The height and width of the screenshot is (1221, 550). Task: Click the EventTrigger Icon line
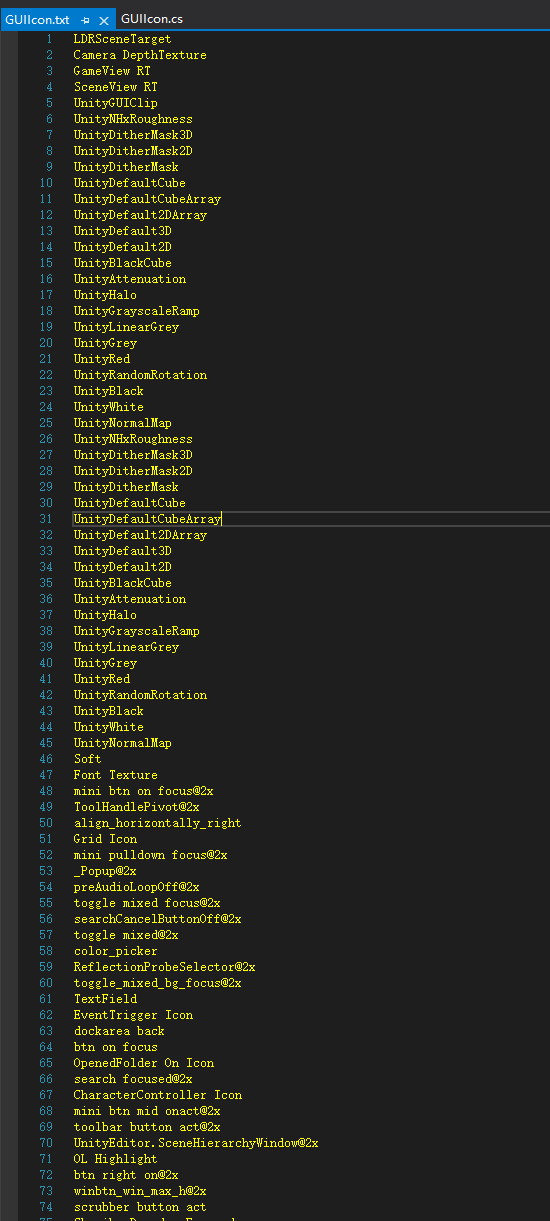[133, 1015]
